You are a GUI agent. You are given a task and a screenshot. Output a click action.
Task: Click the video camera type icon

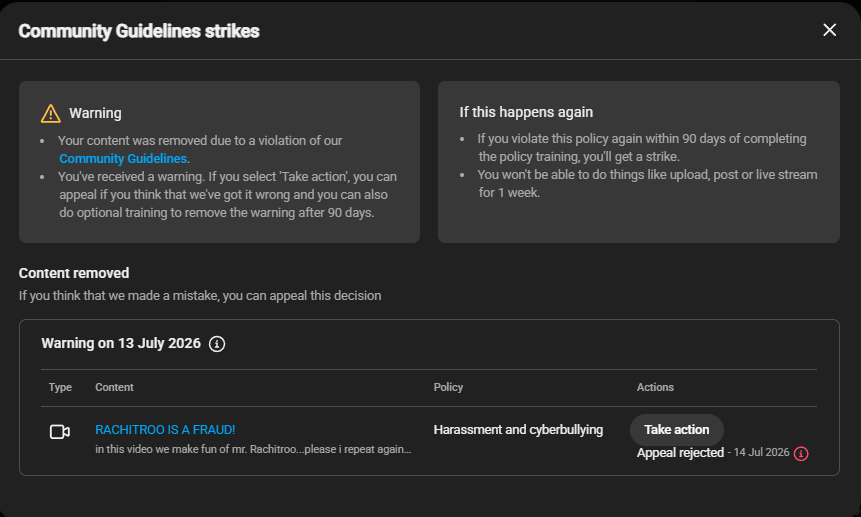[60, 432]
